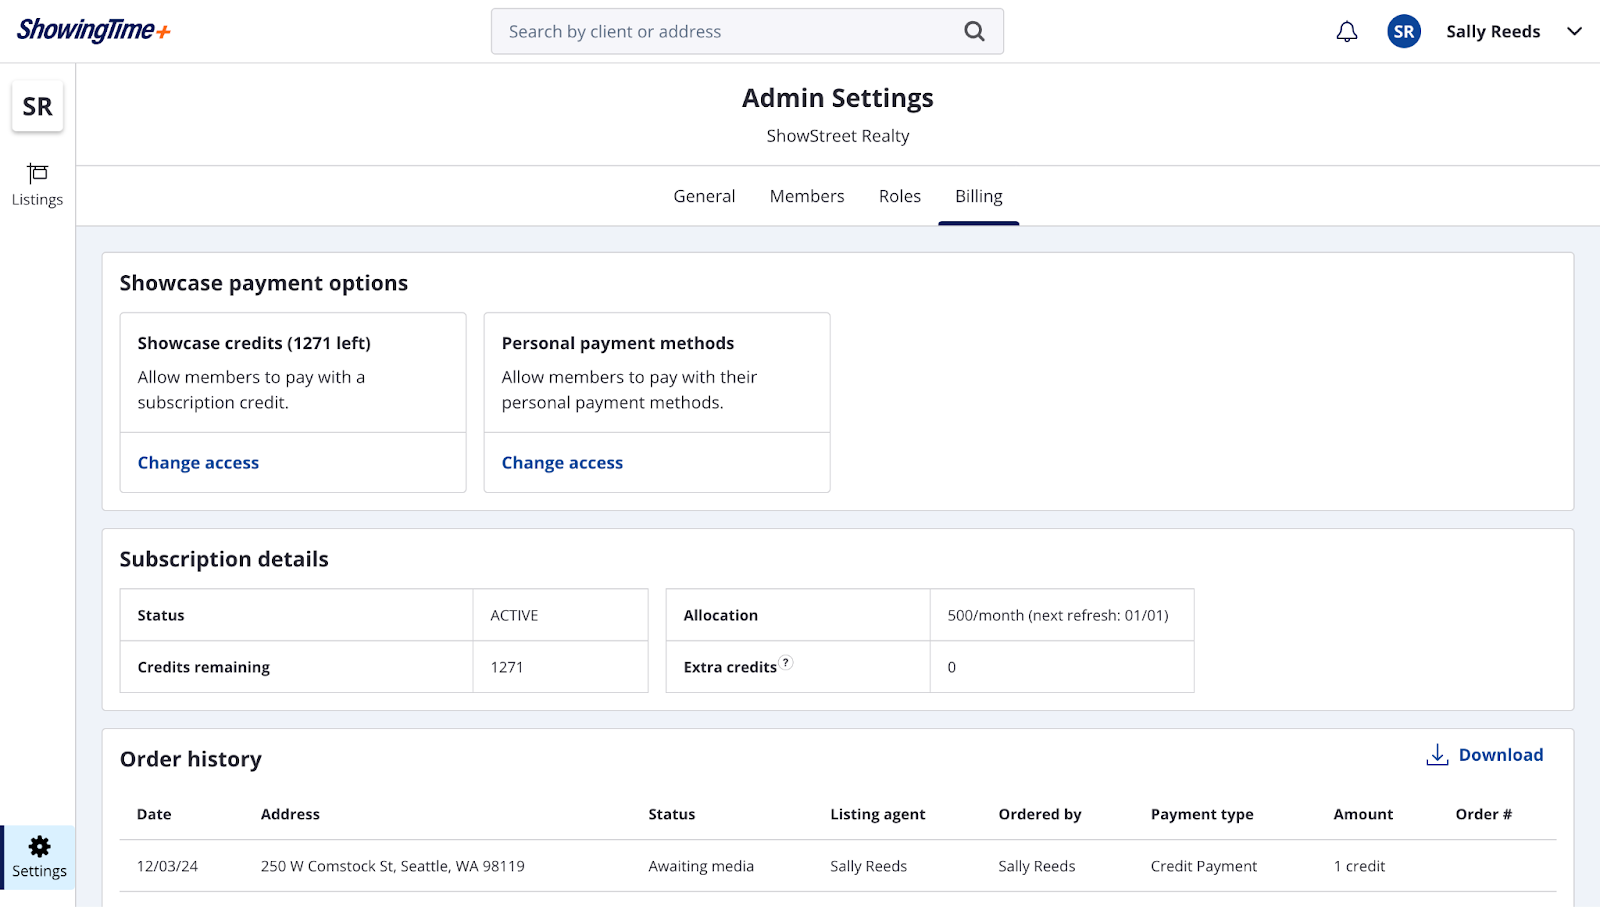Screen dimensions: 1600x907
Task: Click the Awaiting media status cell
Action: pos(701,866)
